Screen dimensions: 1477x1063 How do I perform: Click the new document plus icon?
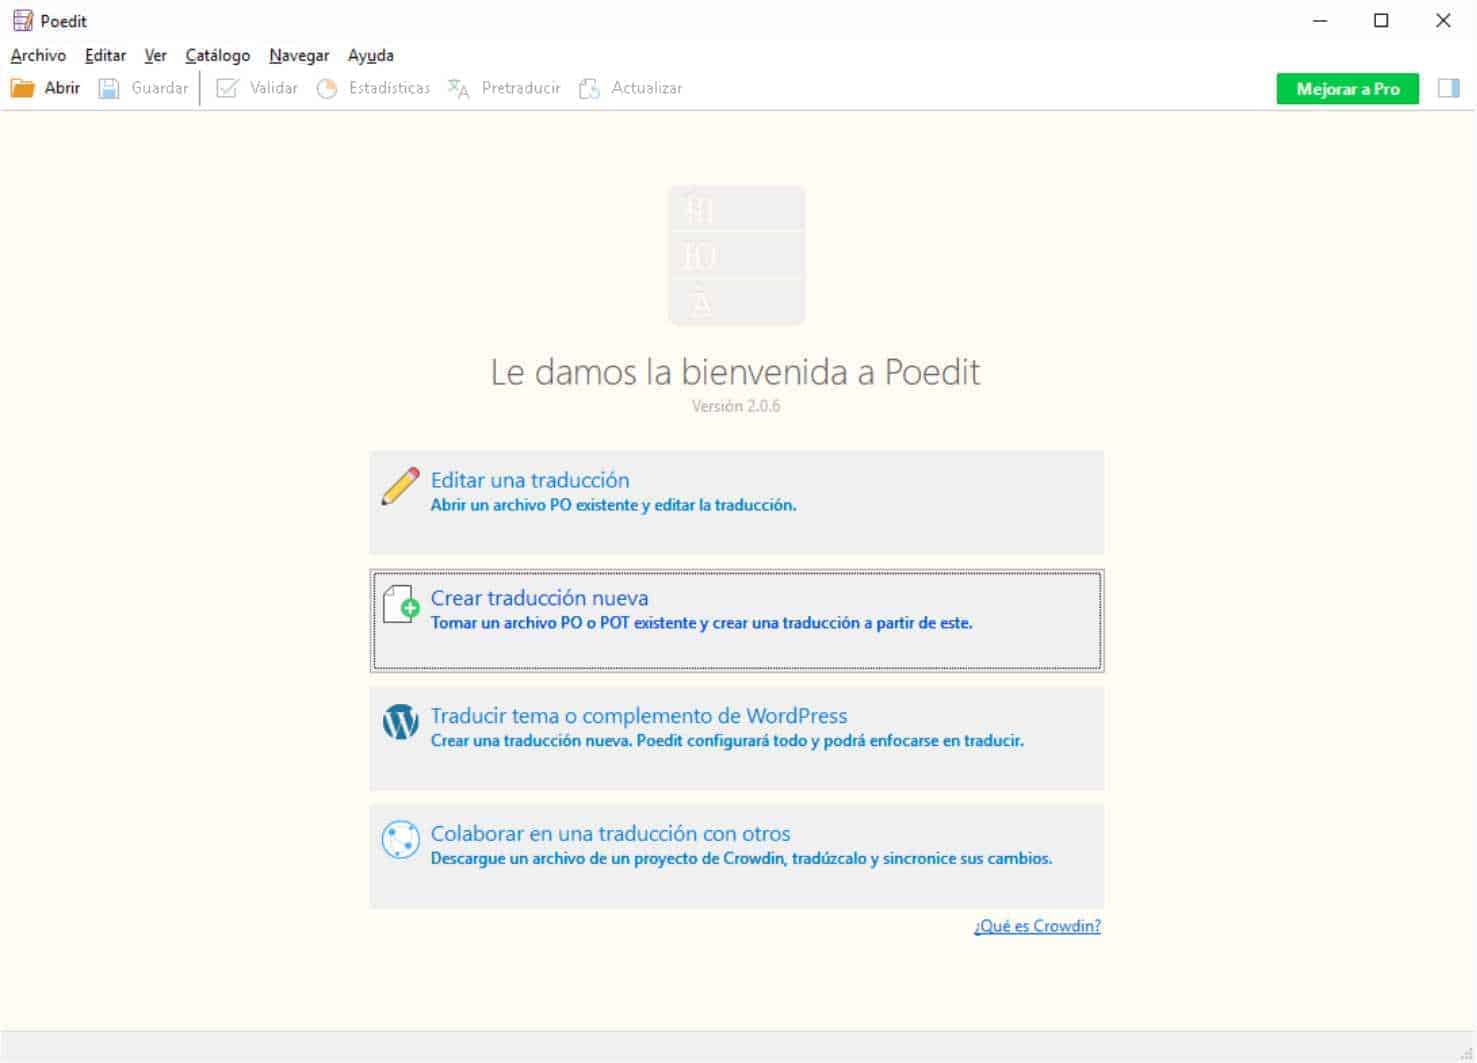pyautogui.click(x=400, y=605)
